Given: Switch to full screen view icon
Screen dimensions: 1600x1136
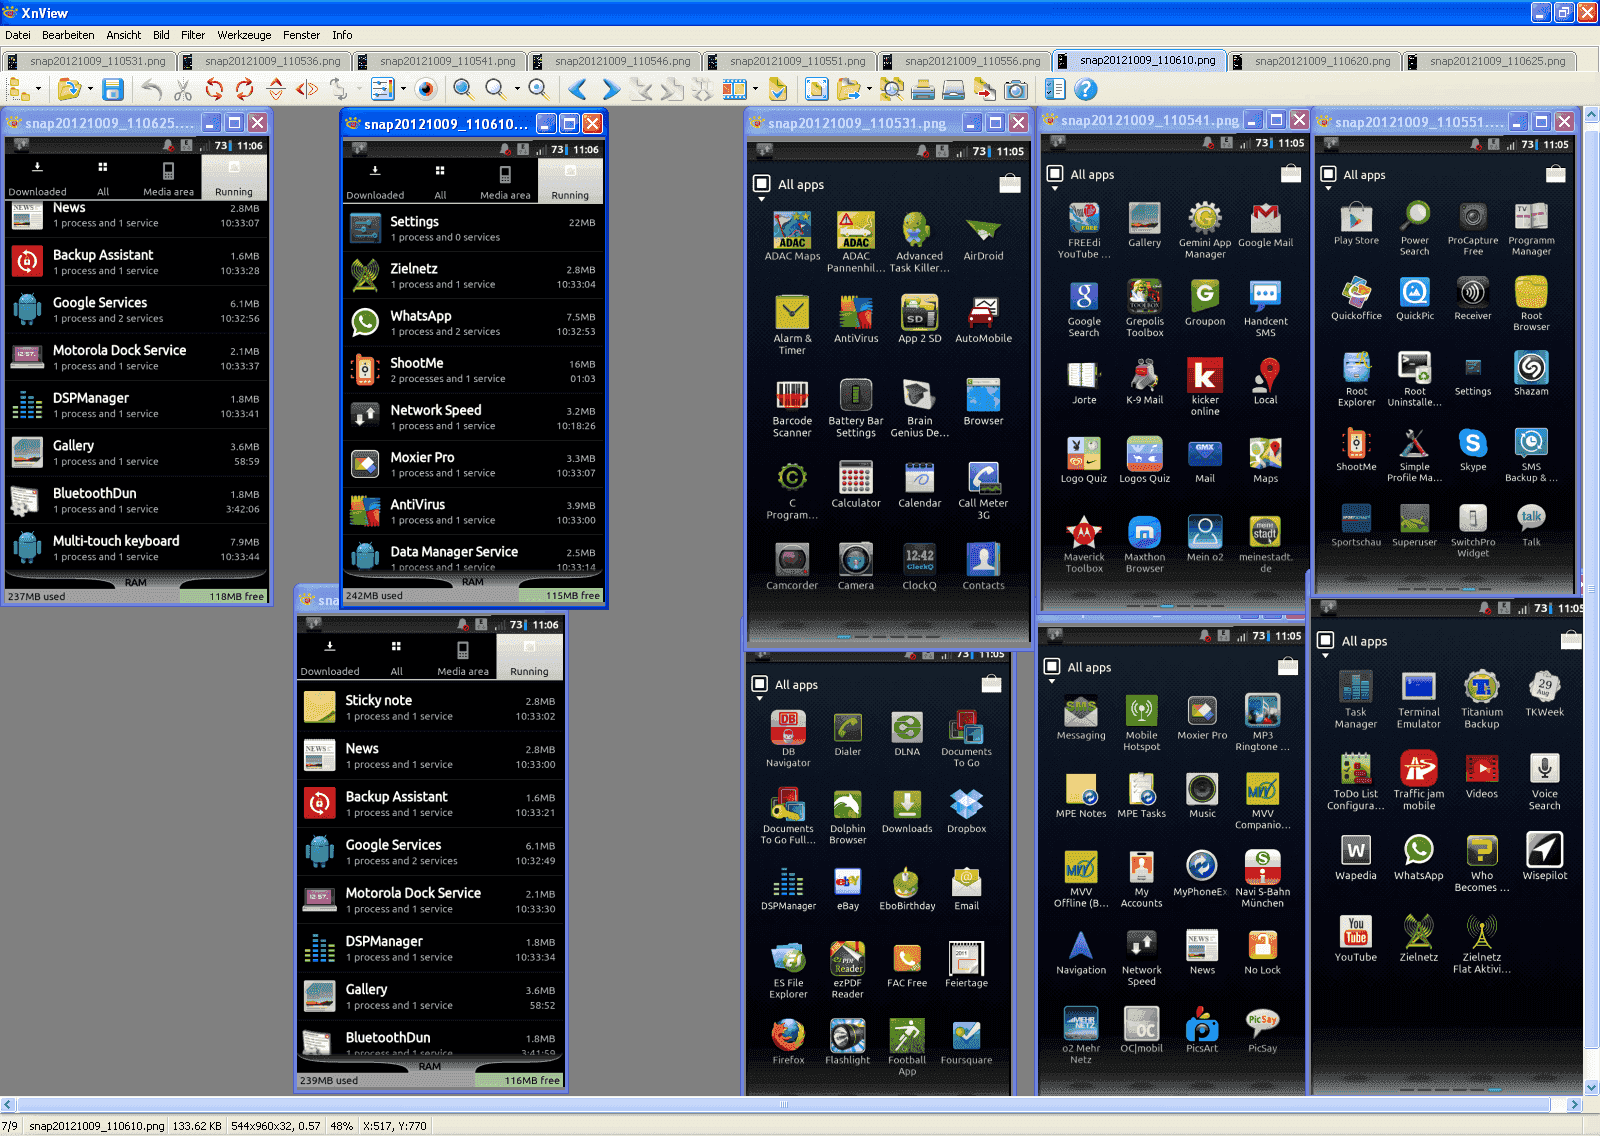Looking at the screenshot, I should [817, 90].
